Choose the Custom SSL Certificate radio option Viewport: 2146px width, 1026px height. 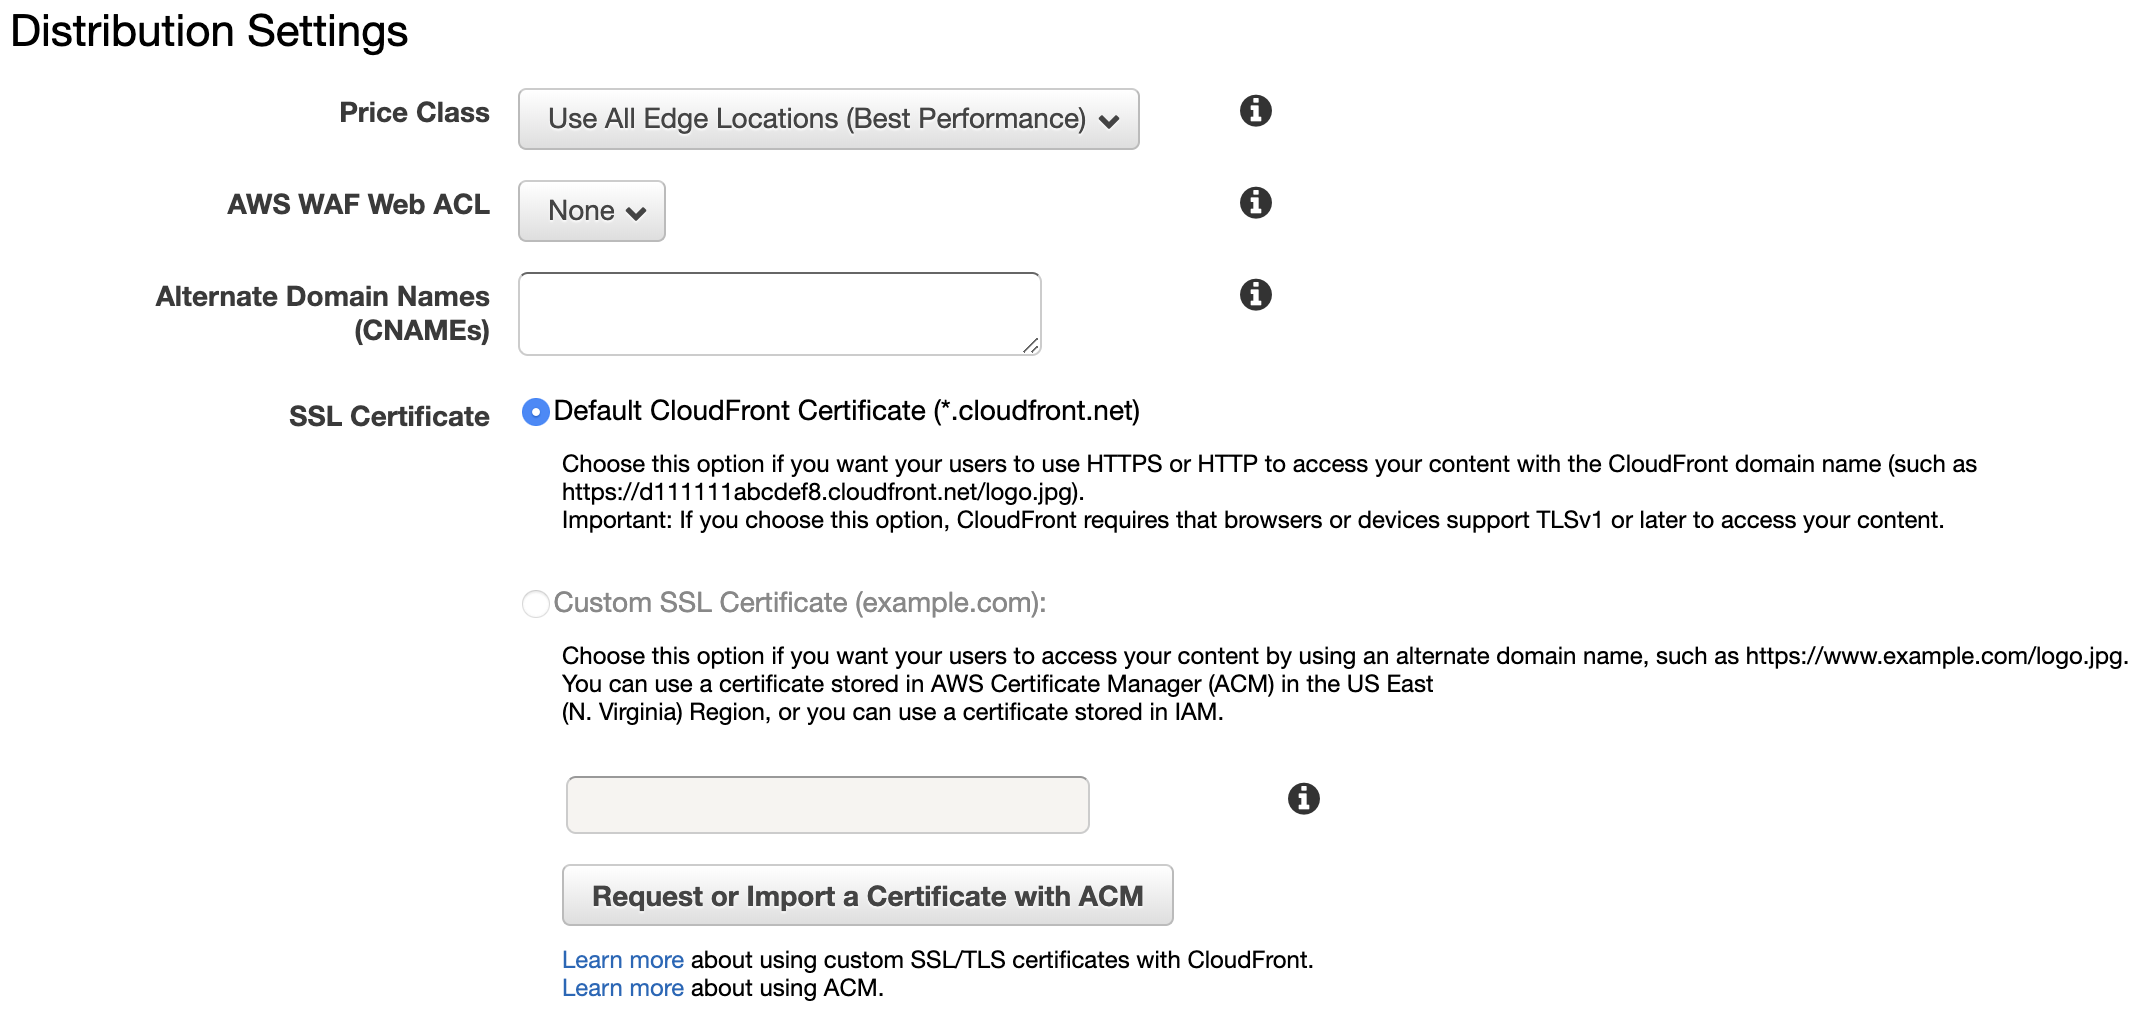click(536, 604)
